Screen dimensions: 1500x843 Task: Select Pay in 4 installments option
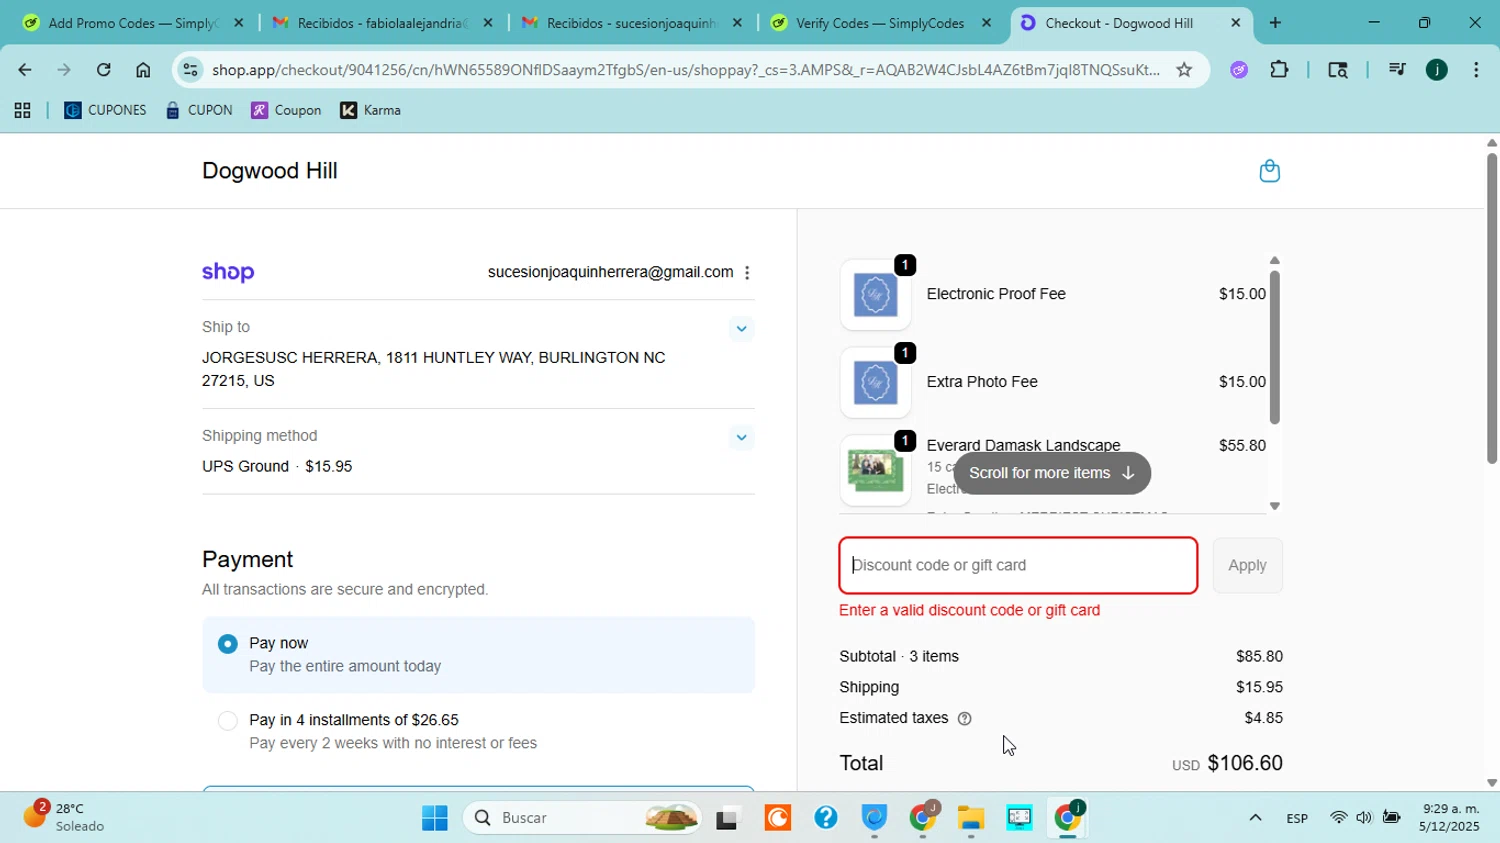click(x=478, y=732)
